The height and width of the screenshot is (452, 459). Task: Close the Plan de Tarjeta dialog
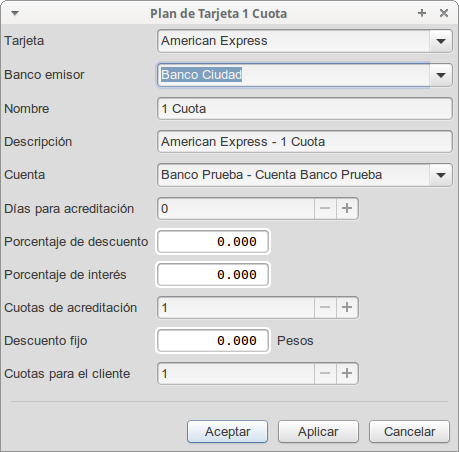click(x=444, y=13)
